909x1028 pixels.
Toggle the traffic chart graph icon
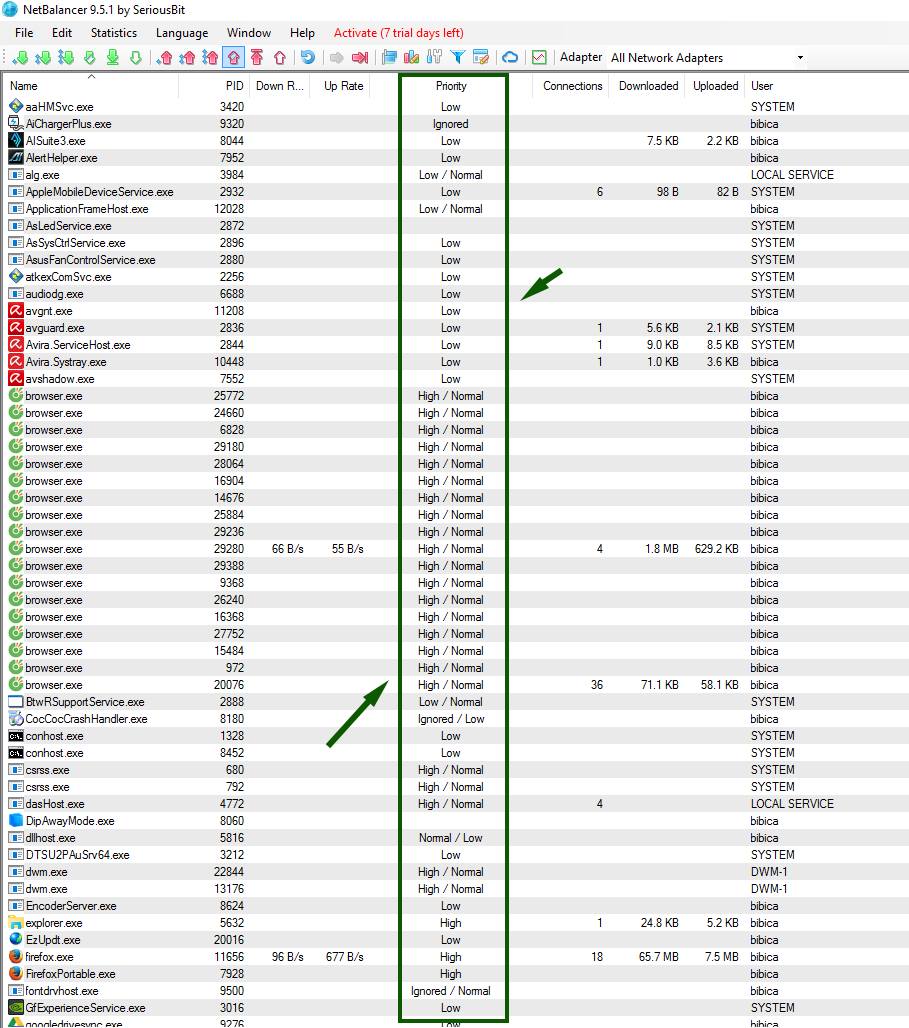[539, 58]
